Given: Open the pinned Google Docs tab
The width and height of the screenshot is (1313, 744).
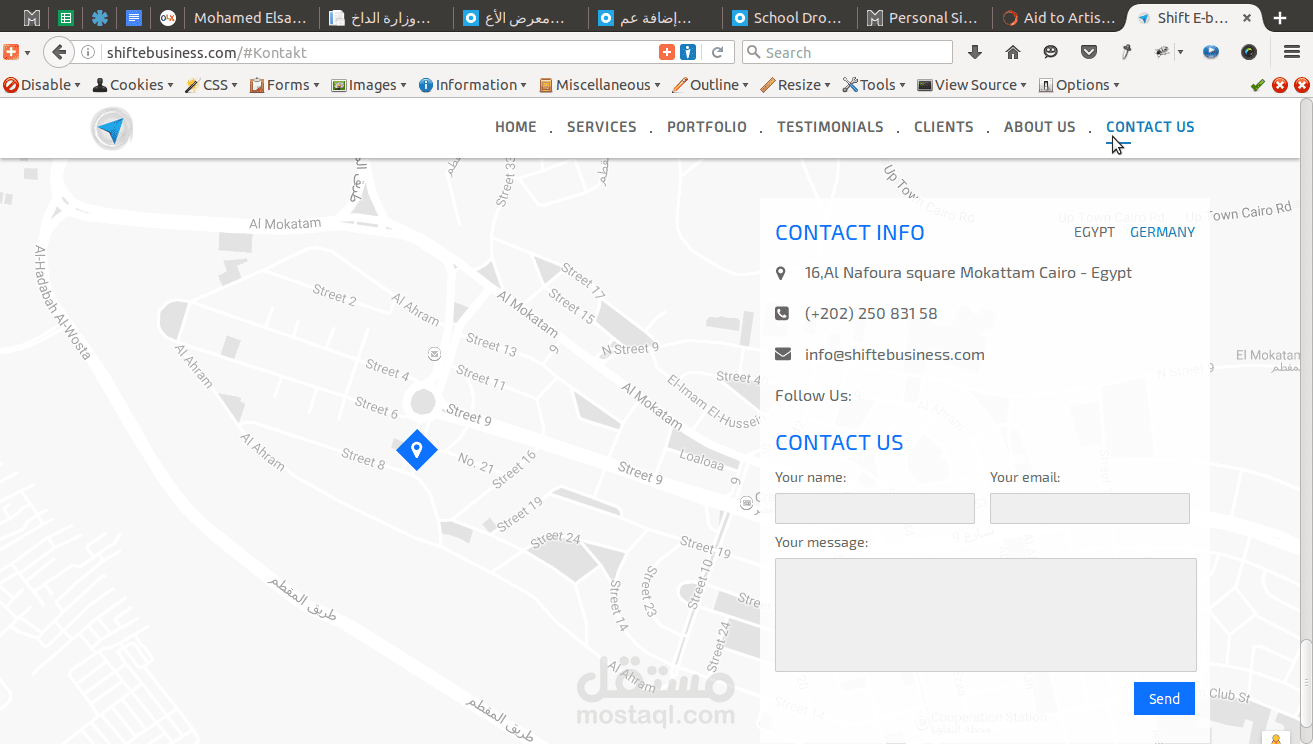Looking at the screenshot, I should (x=134, y=17).
